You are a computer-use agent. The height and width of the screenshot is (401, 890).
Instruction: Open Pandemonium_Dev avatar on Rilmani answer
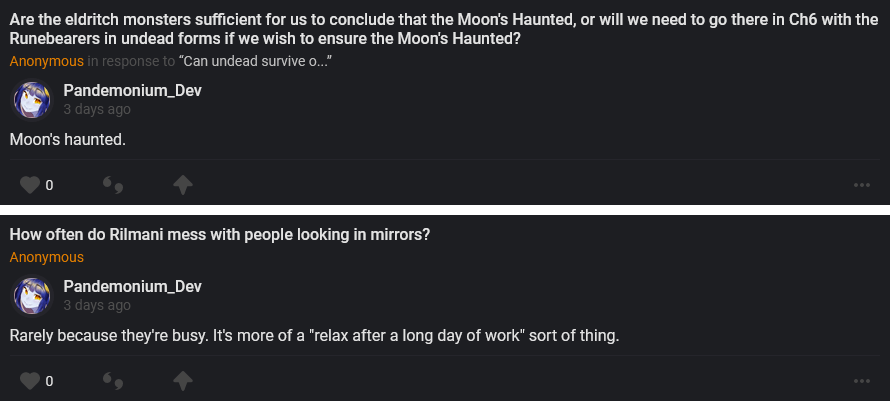[31, 297]
